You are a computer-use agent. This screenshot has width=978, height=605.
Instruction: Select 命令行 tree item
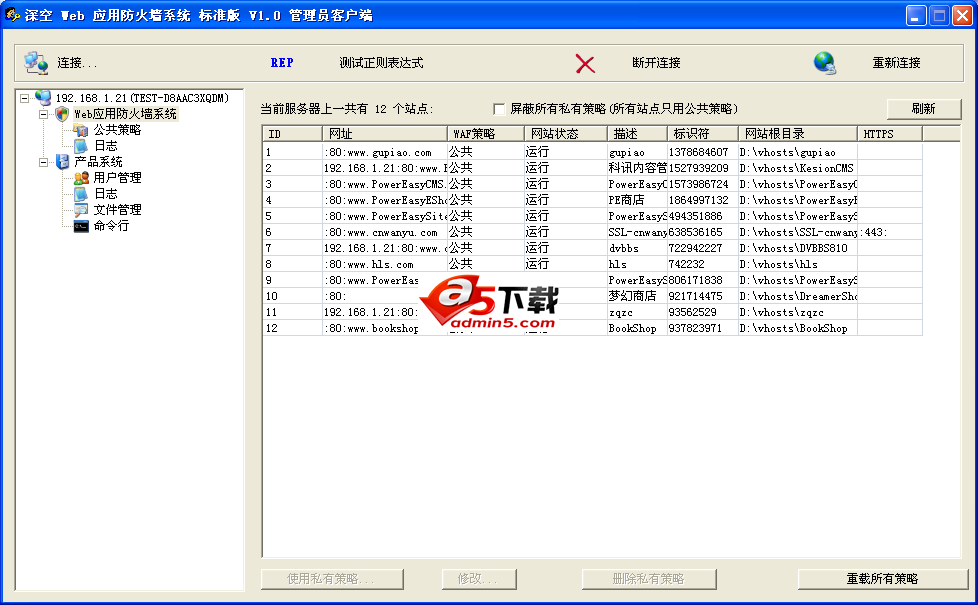coord(111,226)
